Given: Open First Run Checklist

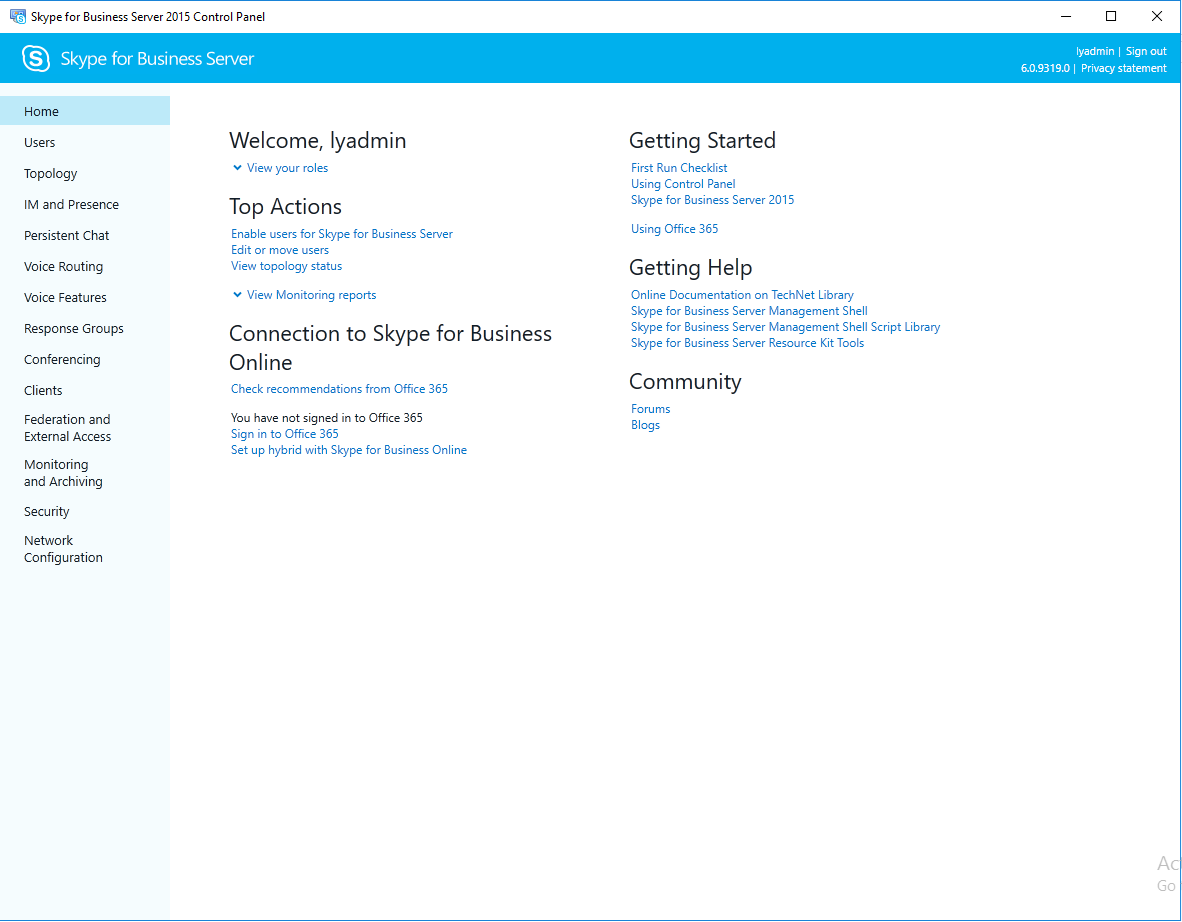Looking at the screenshot, I should point(679,167).
